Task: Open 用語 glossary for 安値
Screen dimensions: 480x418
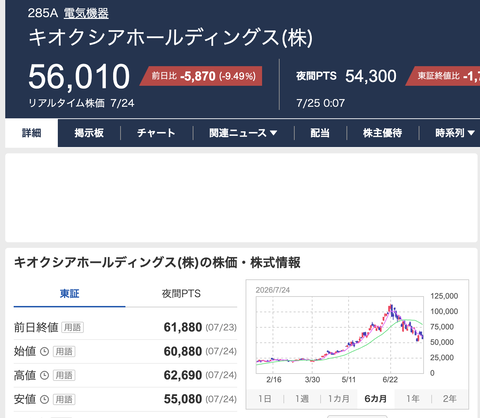Action: point(64,399)
